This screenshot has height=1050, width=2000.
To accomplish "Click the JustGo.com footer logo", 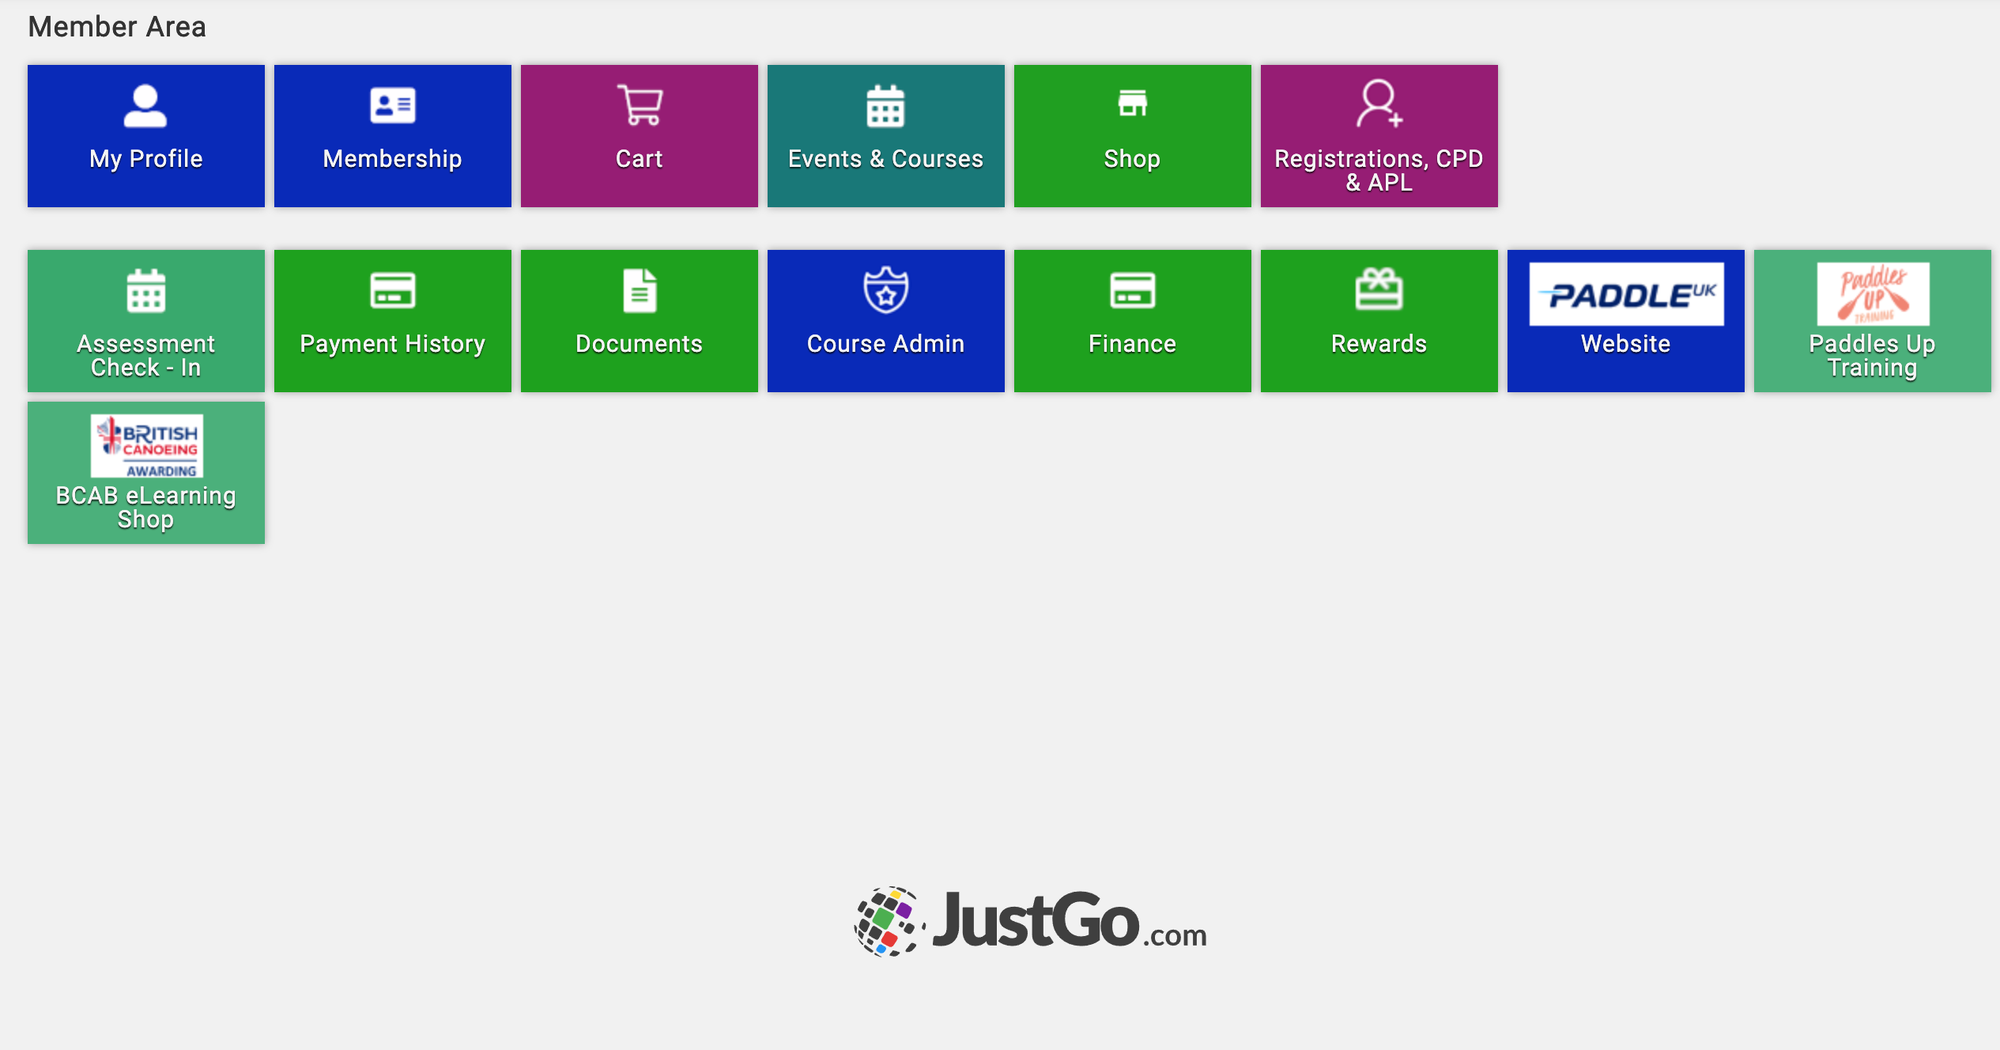I will (1031, 921).
